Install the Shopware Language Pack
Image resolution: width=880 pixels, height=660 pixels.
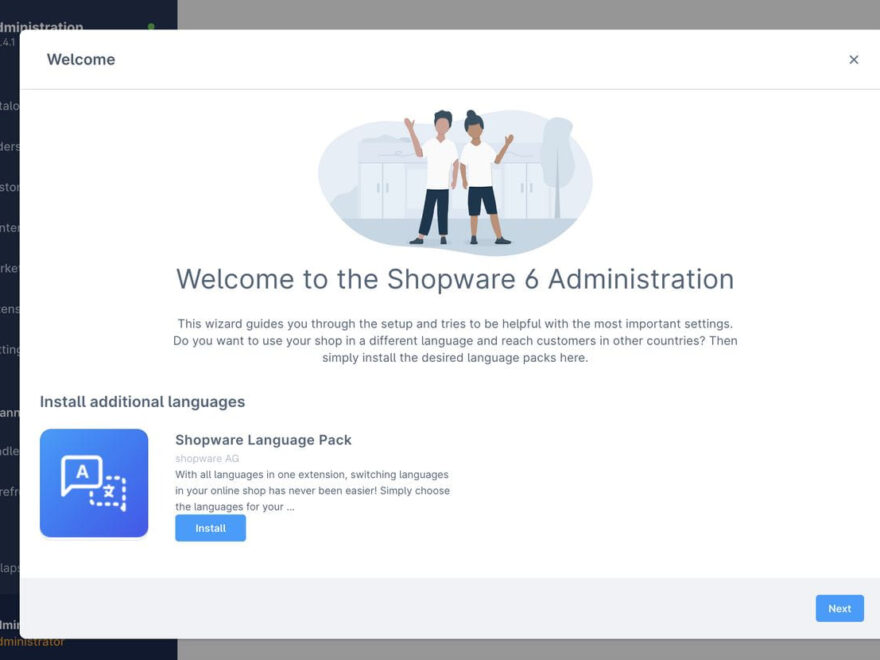pyautogui.click(x=210, y=528)
